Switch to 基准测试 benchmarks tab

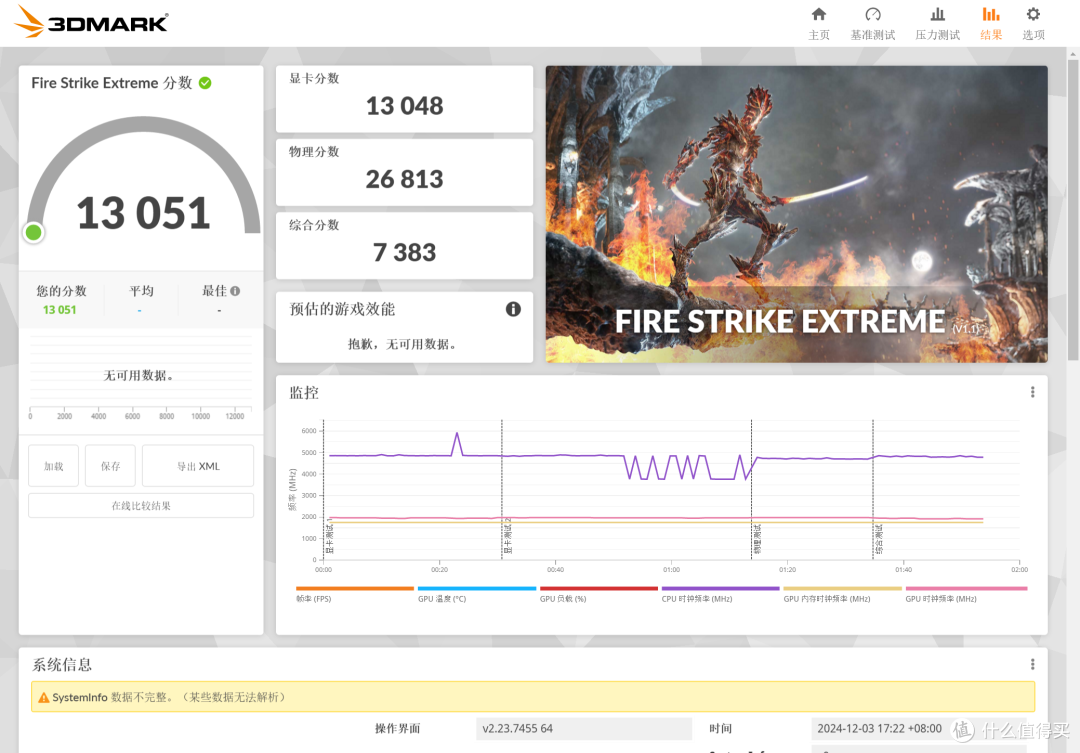pyautogui.click(x=873, y=23)
